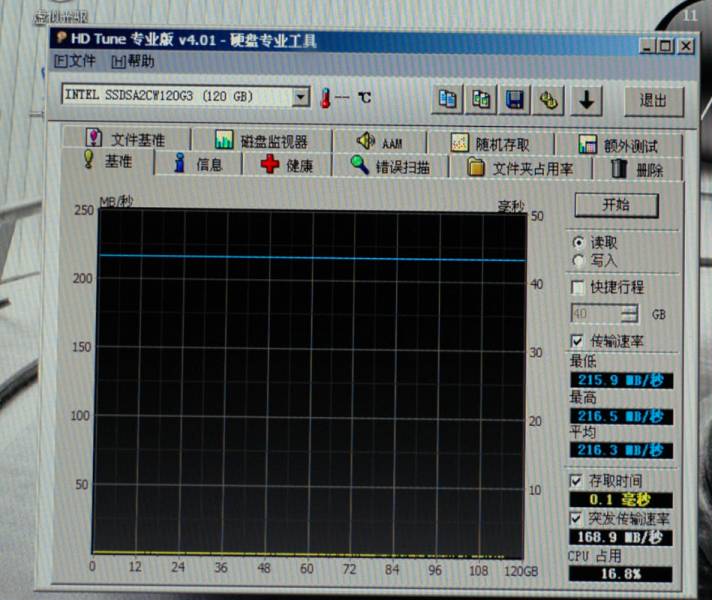Enable the 快捷行程 checkbox
Screen dimensions: 712x600
point(578,287)
